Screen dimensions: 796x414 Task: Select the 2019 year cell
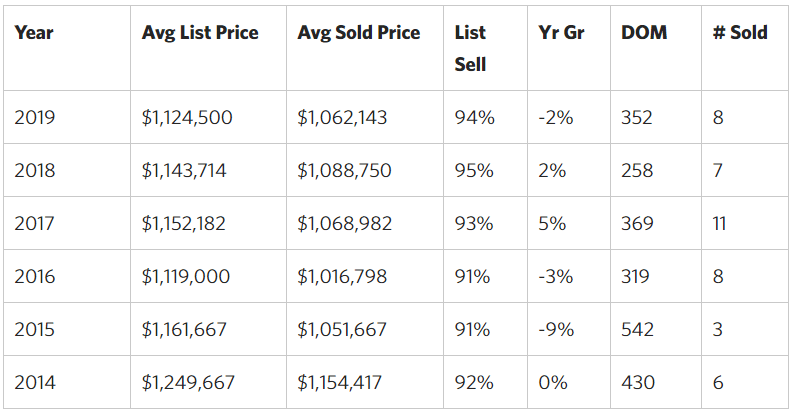[35, 117]
